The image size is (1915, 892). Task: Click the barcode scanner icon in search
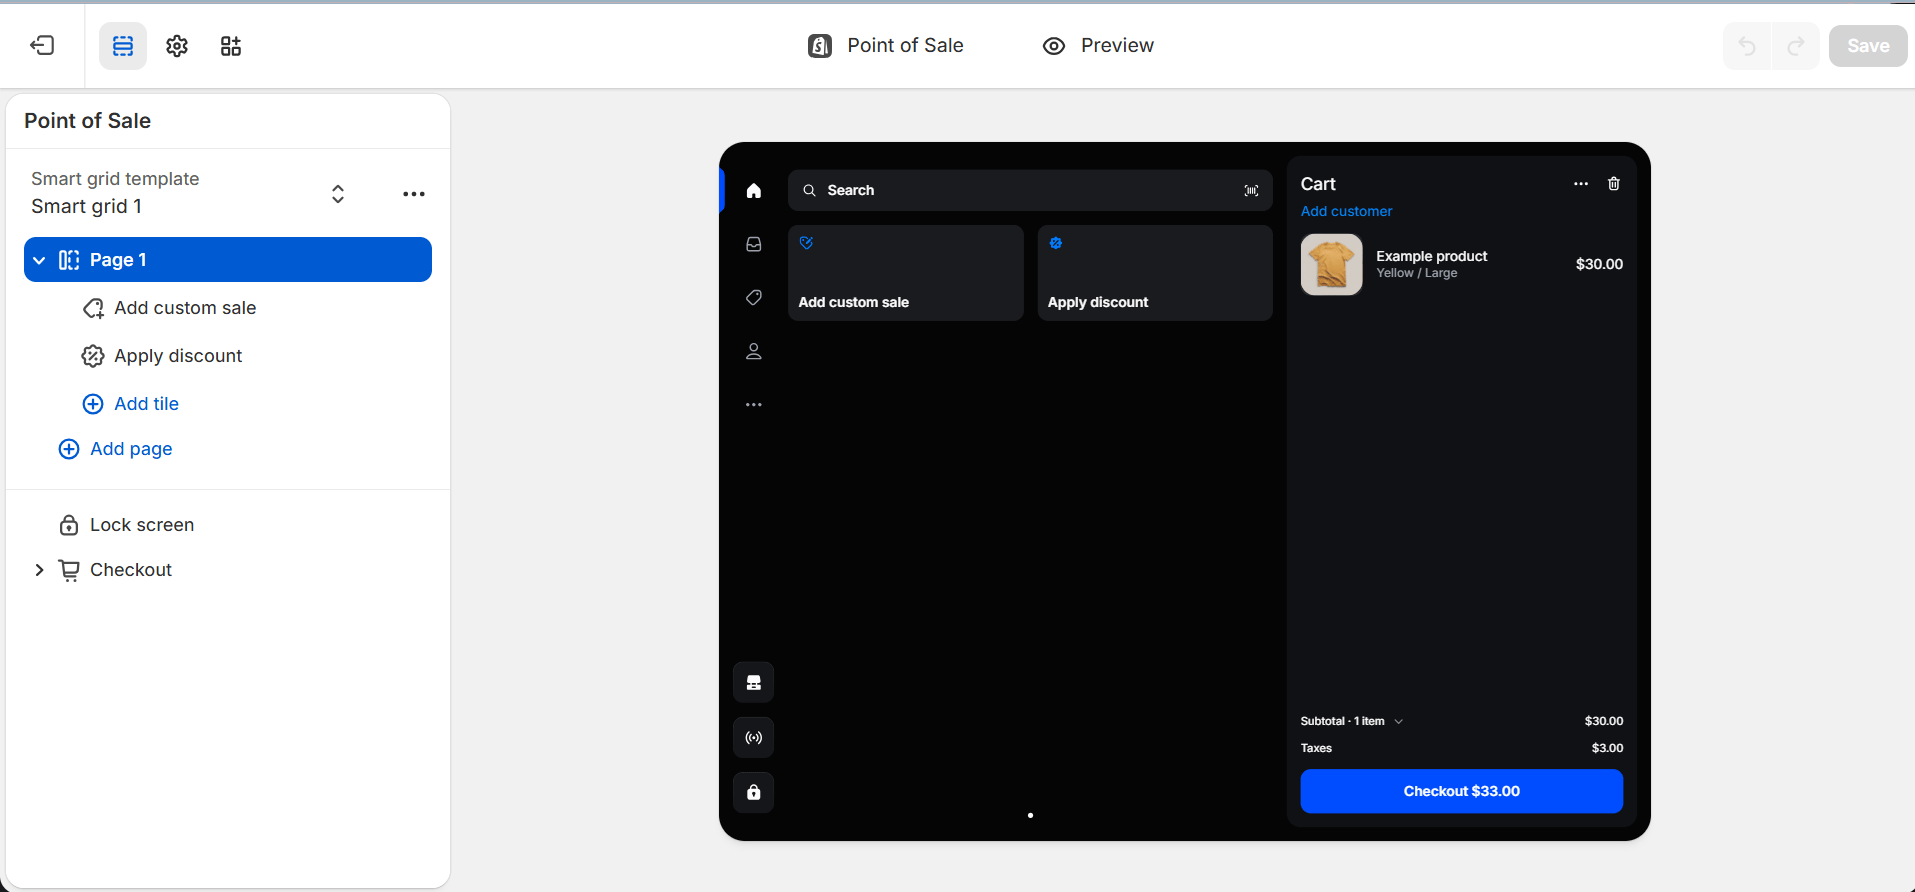click(1251, 190)
